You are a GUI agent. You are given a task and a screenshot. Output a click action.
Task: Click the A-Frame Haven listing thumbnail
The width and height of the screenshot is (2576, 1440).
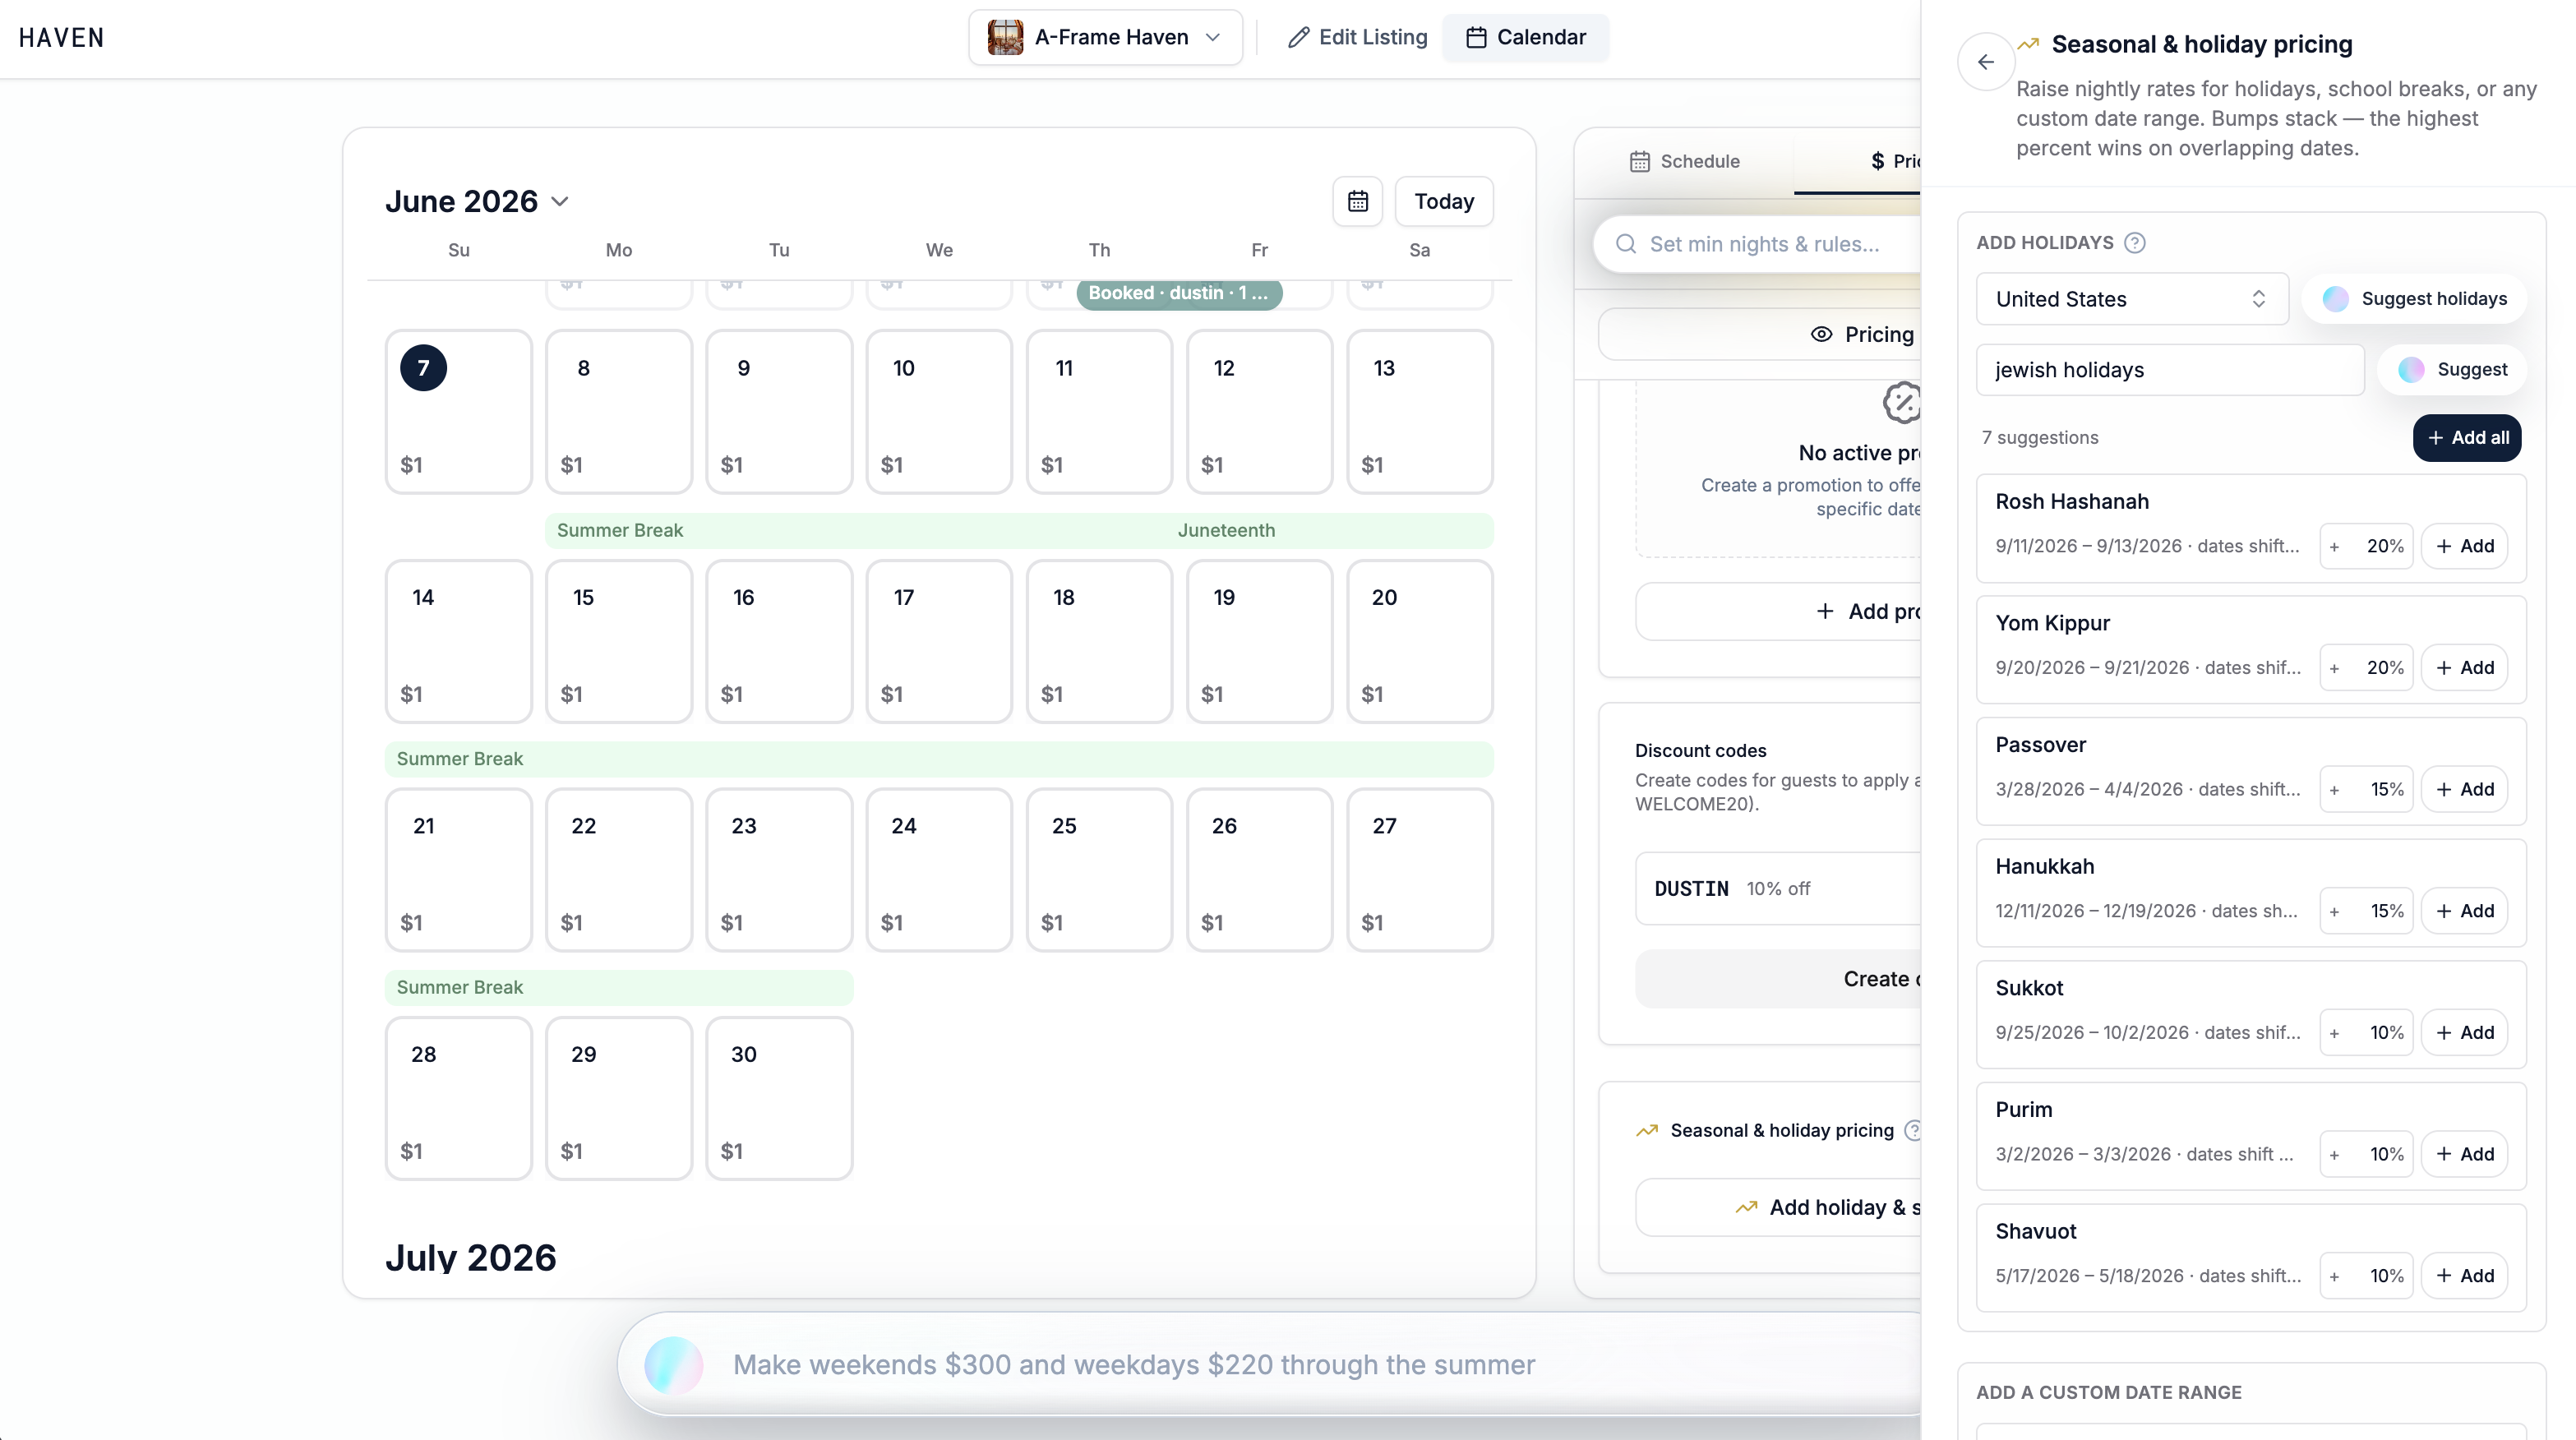1005,37
